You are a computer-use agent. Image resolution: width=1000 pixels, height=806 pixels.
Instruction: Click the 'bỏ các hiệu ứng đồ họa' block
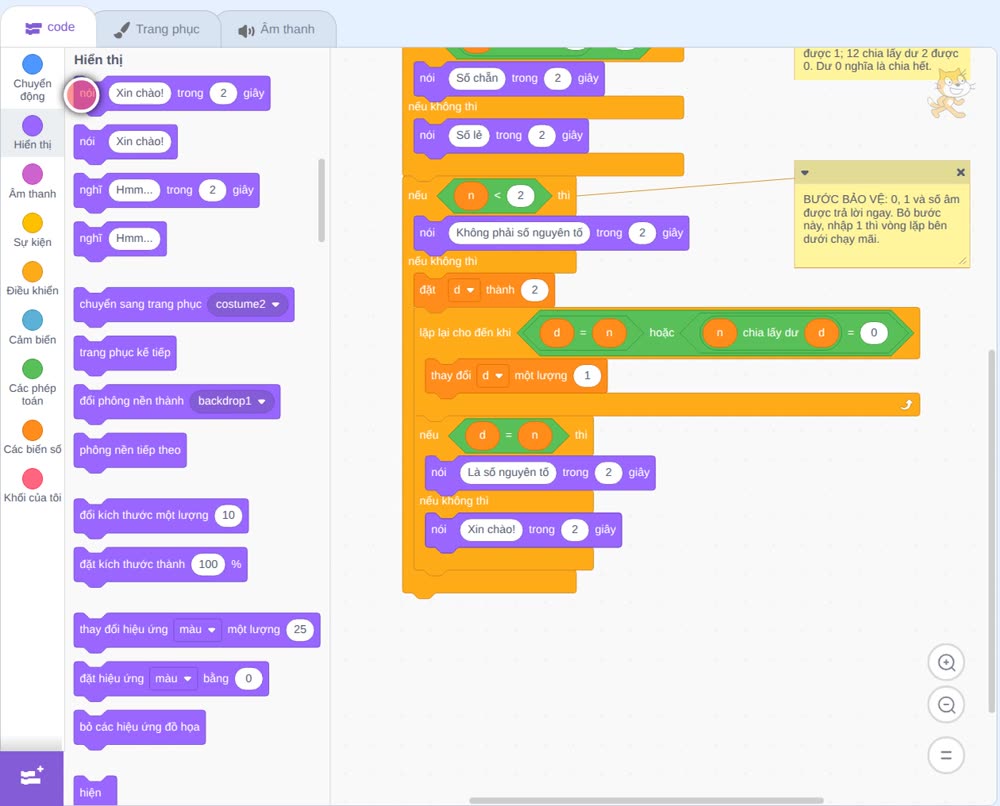(x=140, y=728)
